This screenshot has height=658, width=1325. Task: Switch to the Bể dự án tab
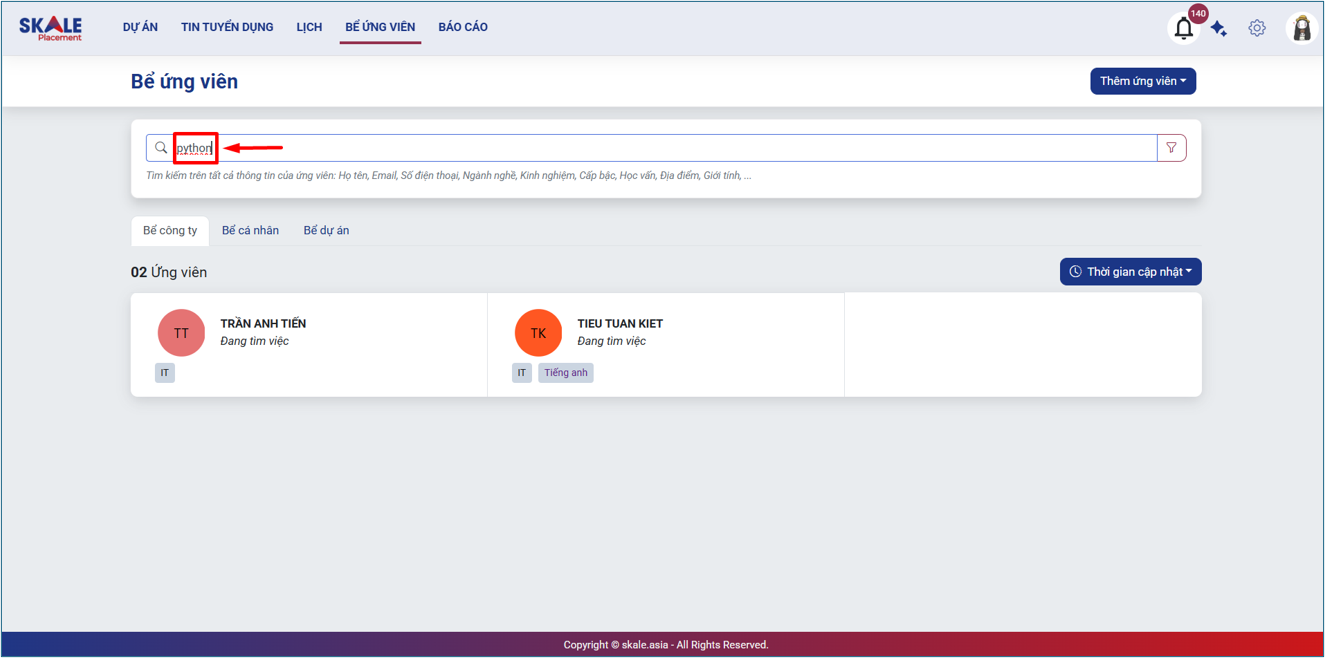[x=326, y=231]
